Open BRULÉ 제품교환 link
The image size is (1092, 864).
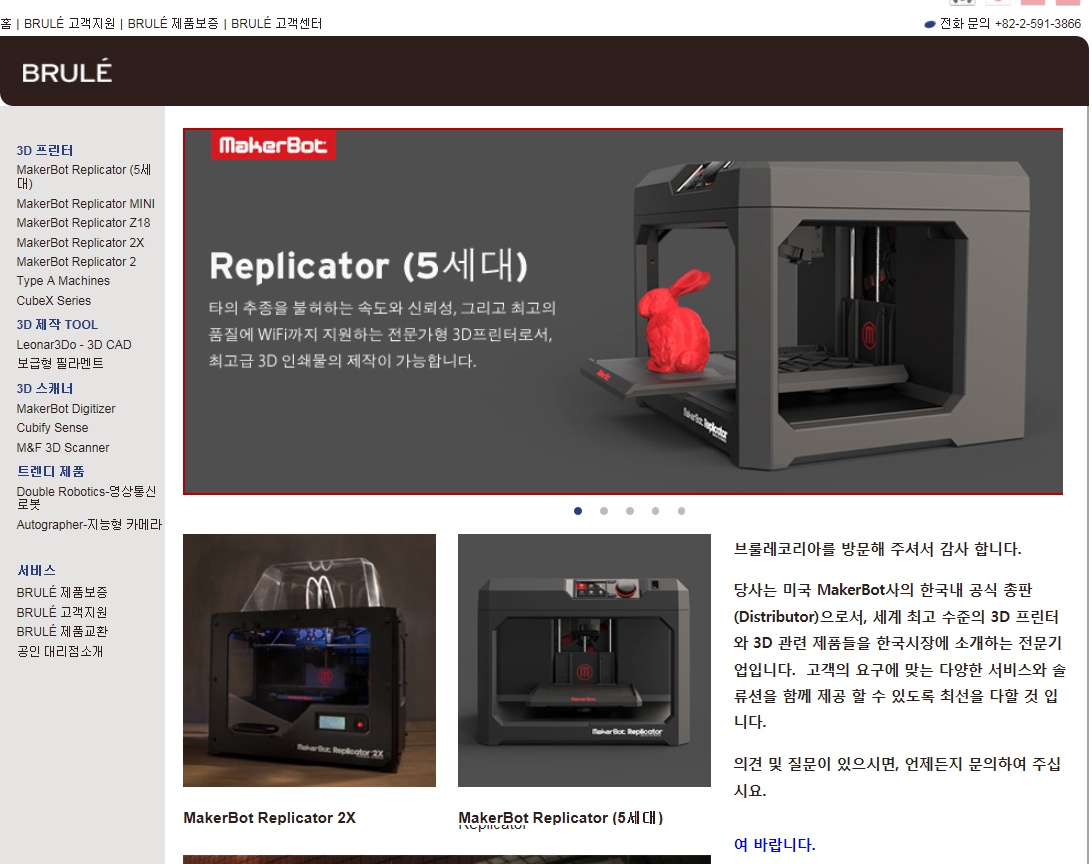(62, 631)
